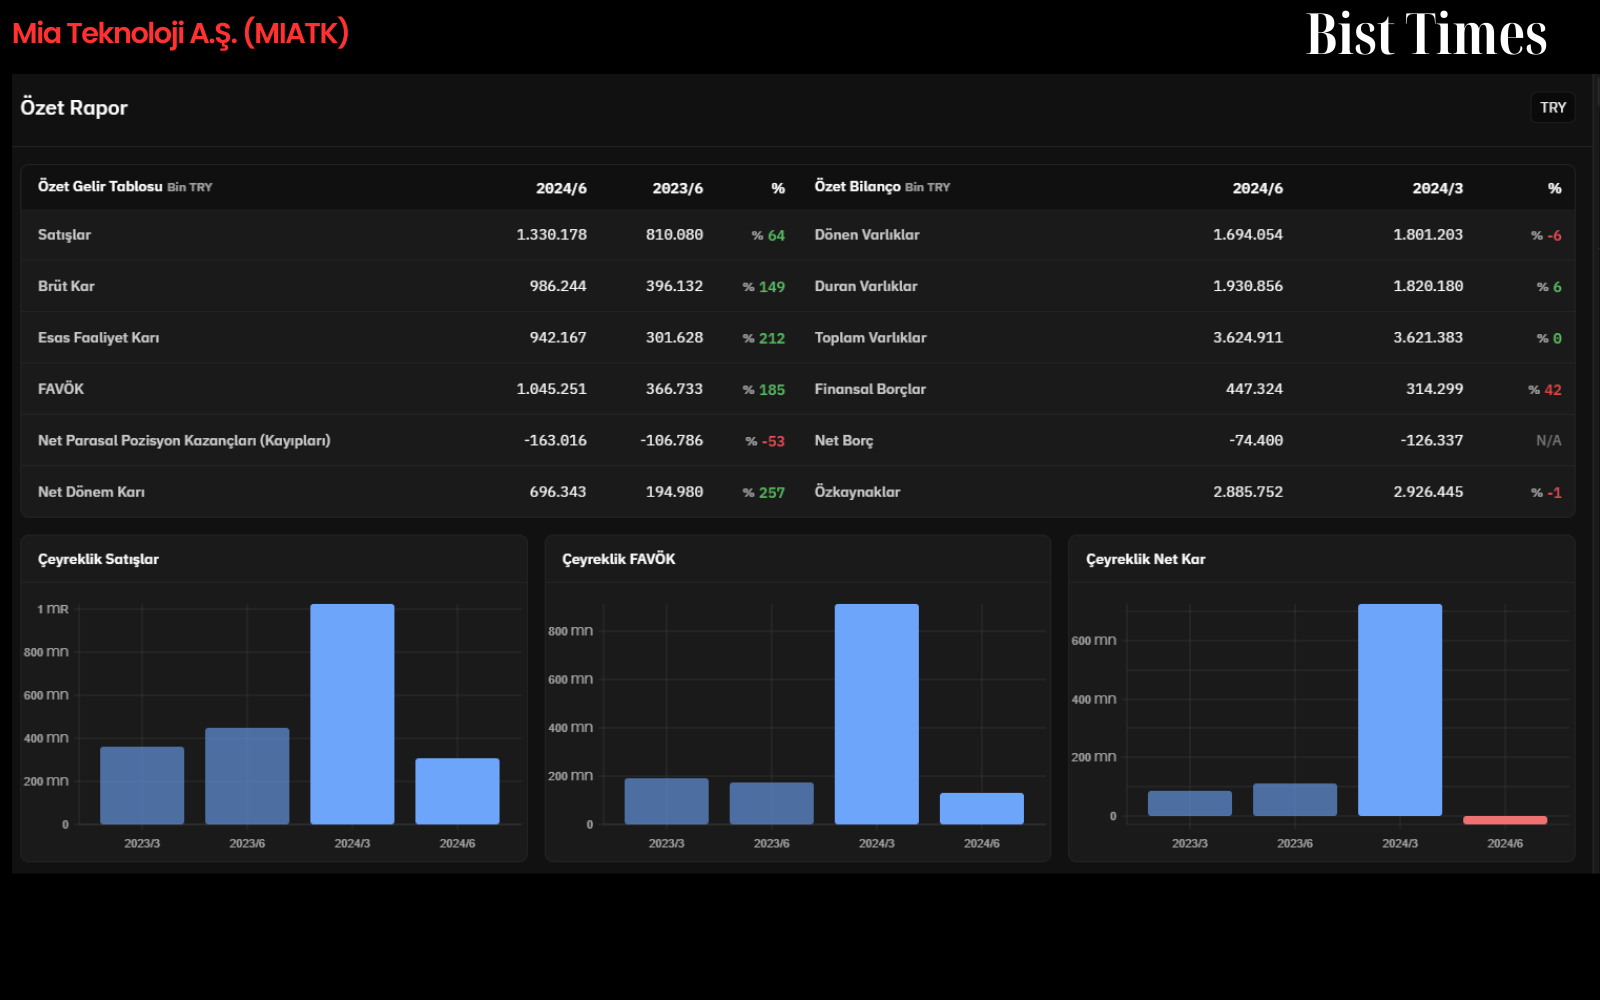Select the 2023/6 bar in Çeyreklik Satışlar
The height and width of the screenshot is (1000, 1600).
[x=247, y=776]
